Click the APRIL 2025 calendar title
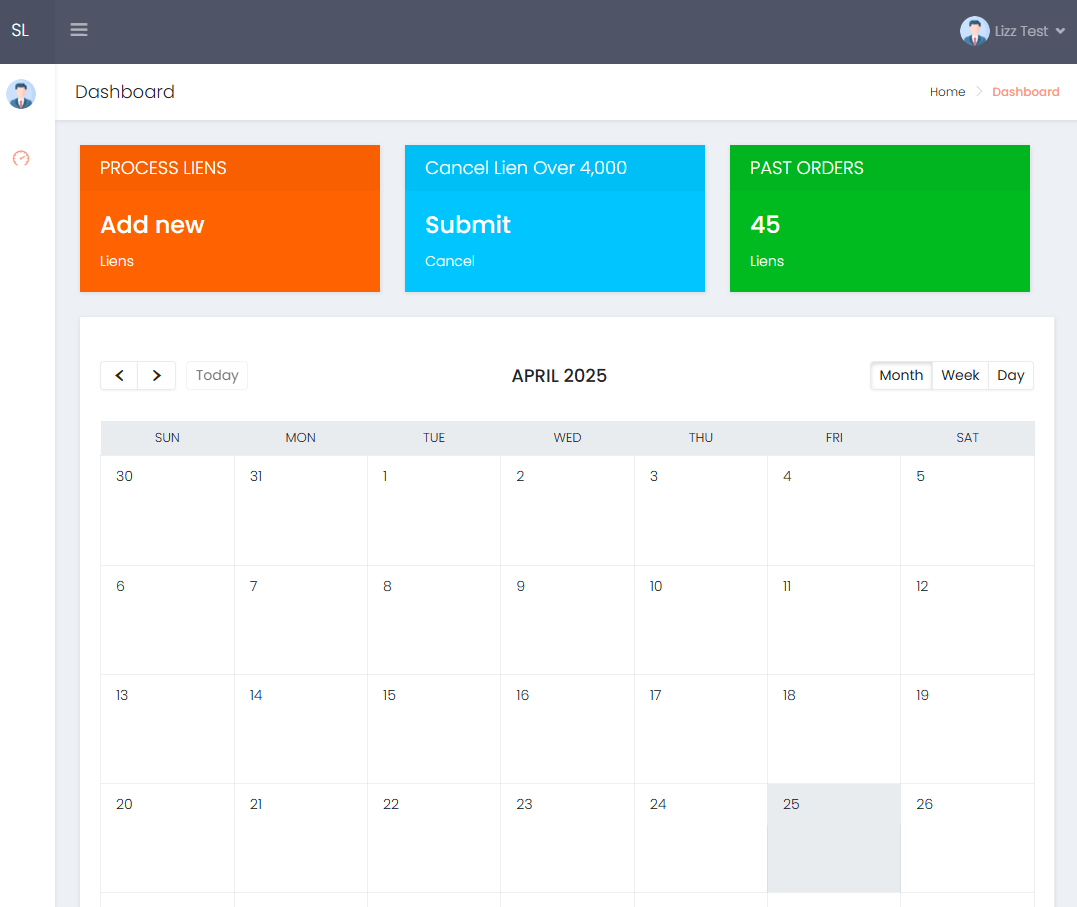The width and height of the screenshot is (1077, 907). (559, 376)
